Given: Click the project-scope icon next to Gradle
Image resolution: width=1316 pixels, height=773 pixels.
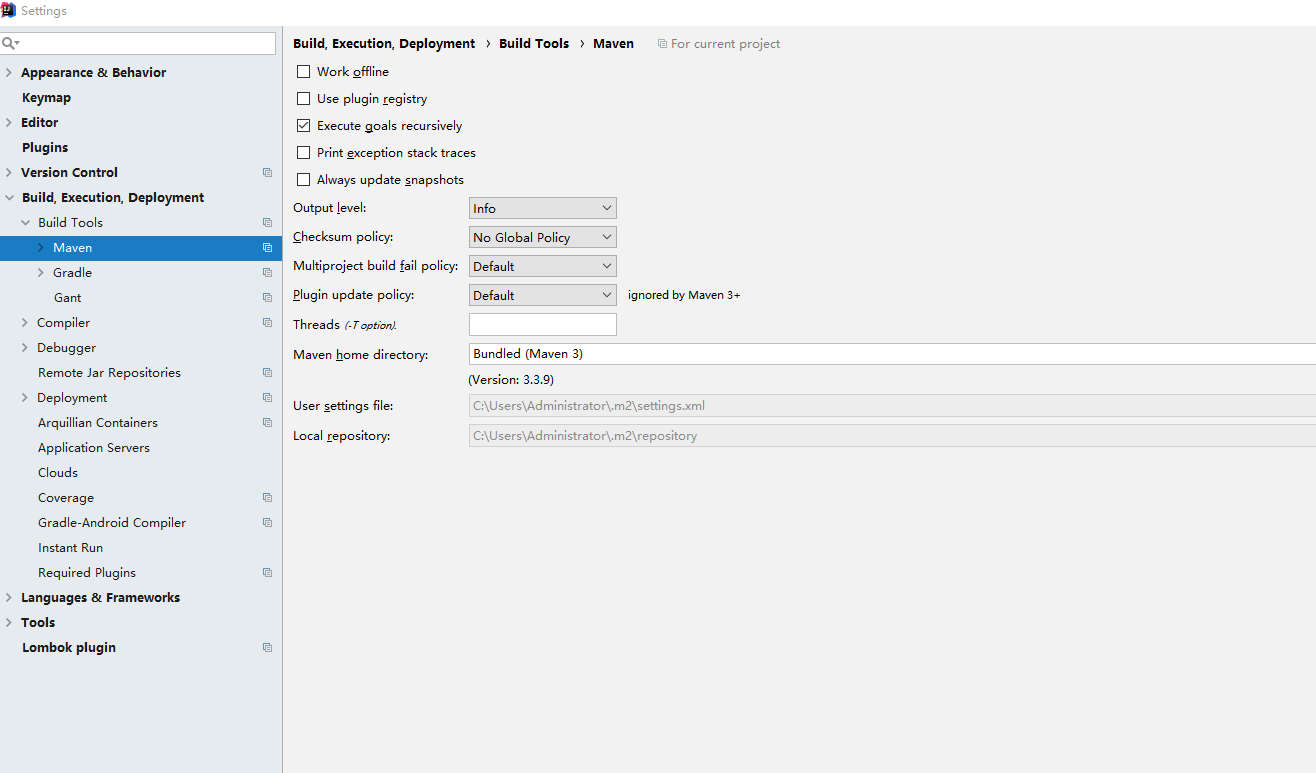Looking at the screenshot, I should [x=267, y=273].
